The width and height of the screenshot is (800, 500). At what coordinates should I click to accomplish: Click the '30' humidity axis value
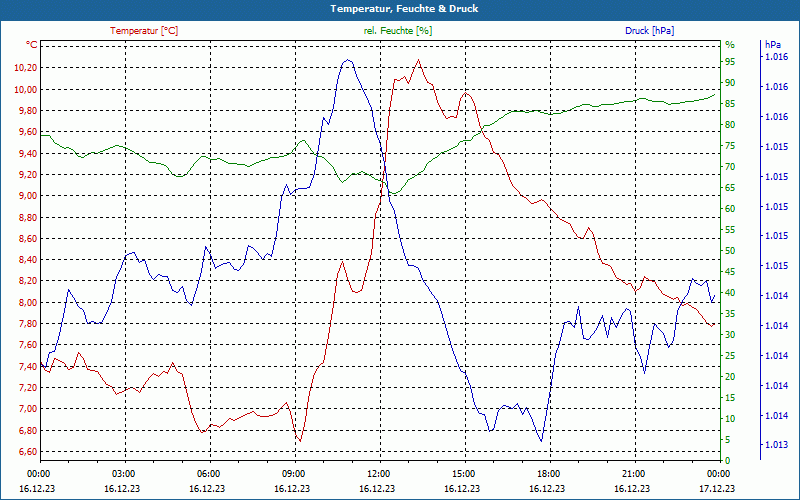730,335
